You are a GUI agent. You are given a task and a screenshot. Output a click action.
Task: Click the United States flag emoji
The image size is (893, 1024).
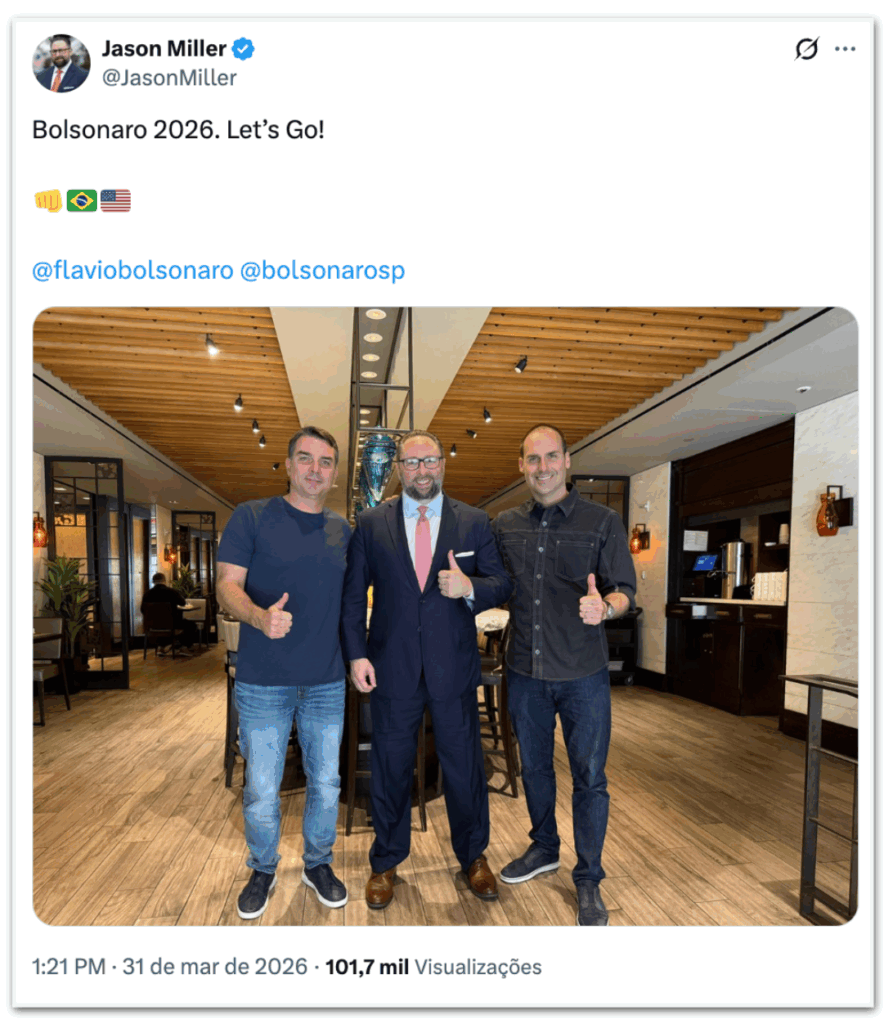(x=116, y=200)
